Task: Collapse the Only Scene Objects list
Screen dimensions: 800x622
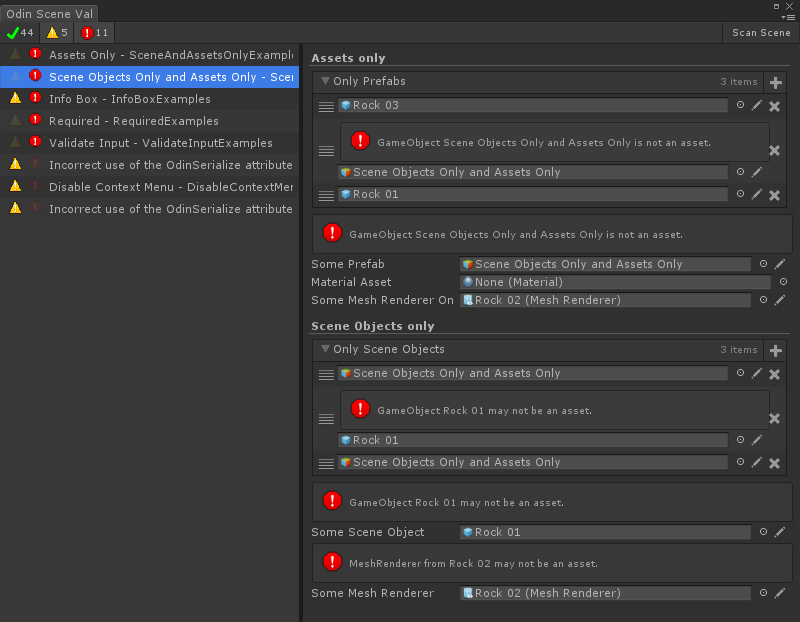Action: [x=325, y=349]
